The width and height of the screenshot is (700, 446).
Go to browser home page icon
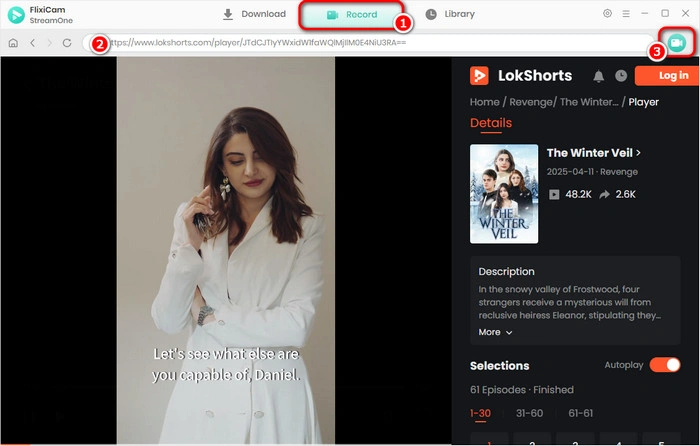point(13,44)
